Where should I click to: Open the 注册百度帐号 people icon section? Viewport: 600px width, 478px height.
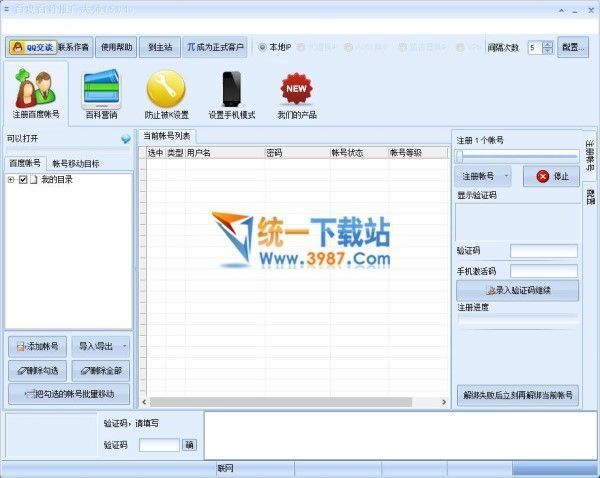click(x=36, y=93)
